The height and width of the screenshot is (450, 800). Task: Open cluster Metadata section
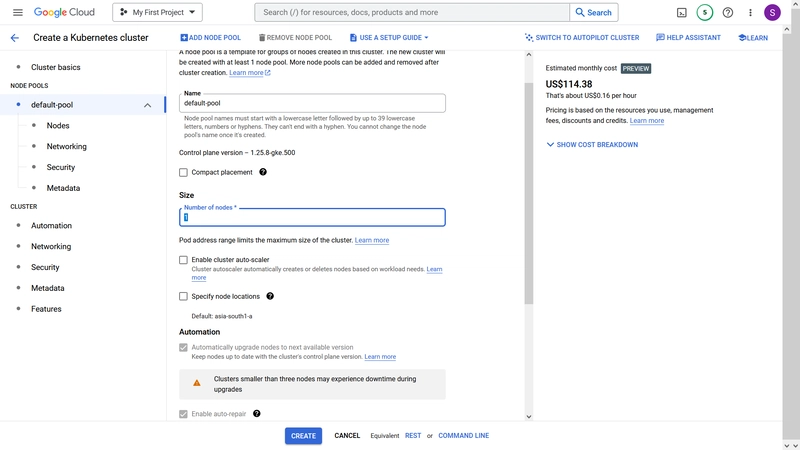coord(47,288)
